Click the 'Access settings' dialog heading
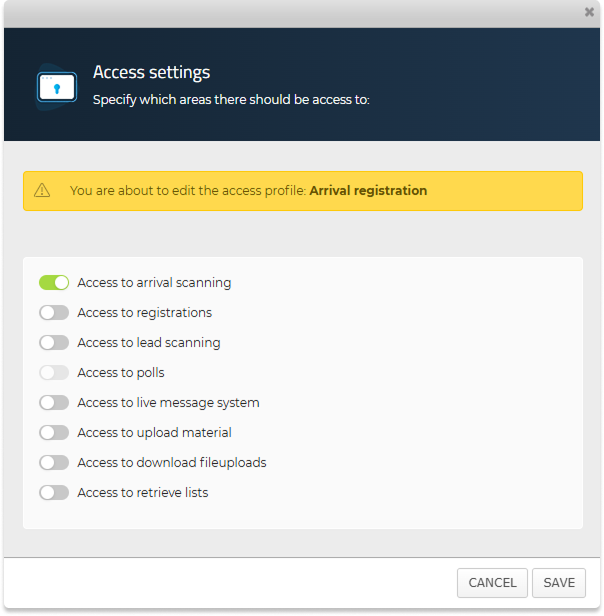 [x=151, y=72]
